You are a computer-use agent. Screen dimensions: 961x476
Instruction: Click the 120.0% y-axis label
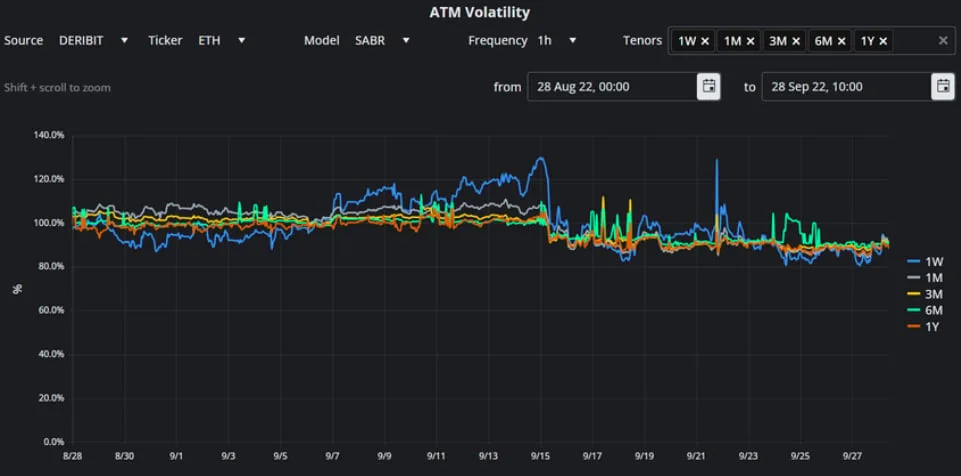pyautogui.click(x=49, y=179)
